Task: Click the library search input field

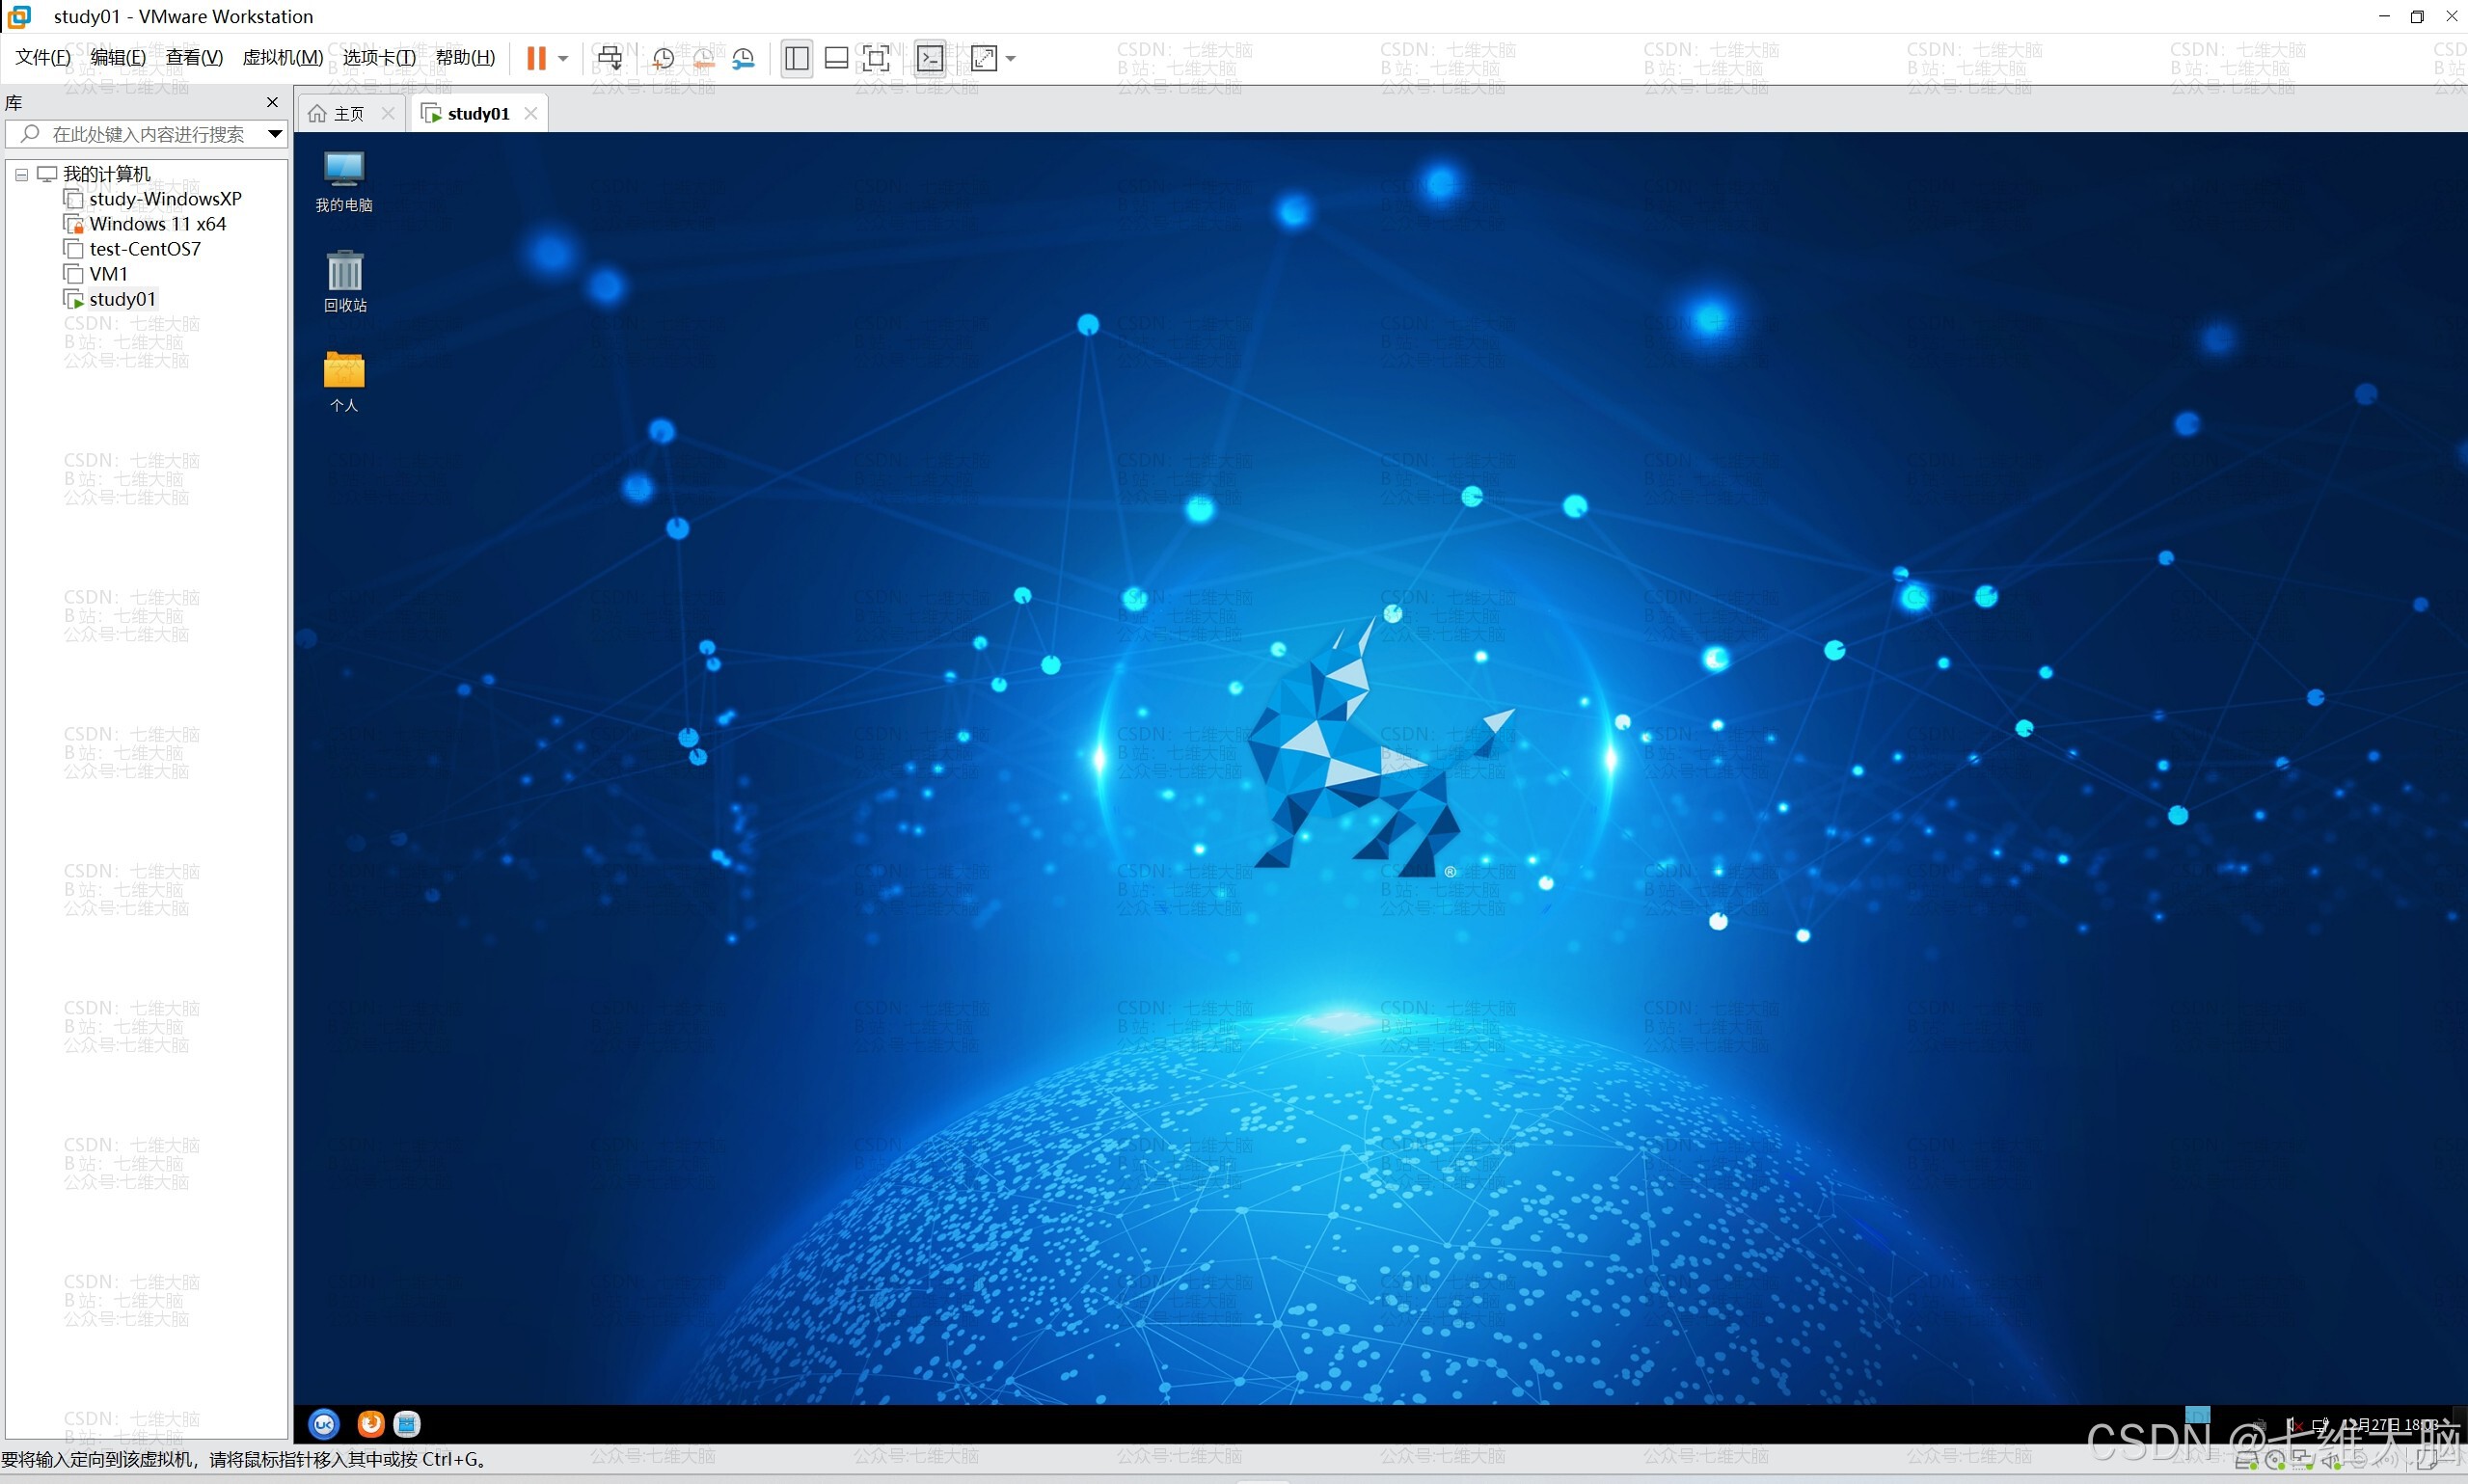Action: pyautogui.click(x=148, y=133)
